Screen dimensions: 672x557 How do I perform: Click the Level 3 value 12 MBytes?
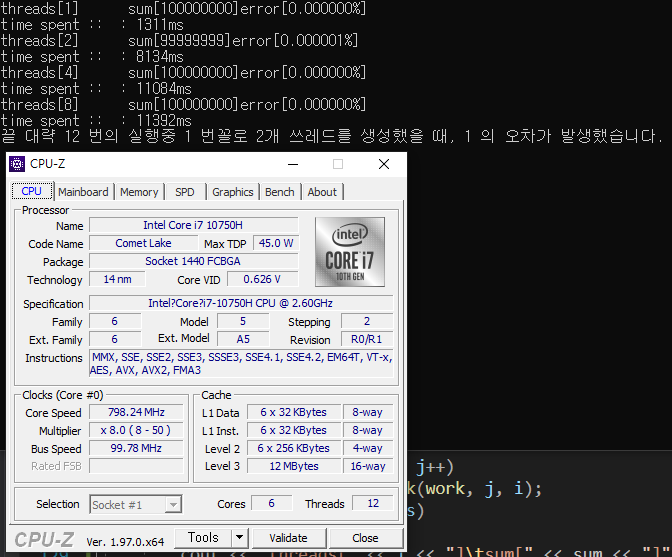click(x=294, y=466)
